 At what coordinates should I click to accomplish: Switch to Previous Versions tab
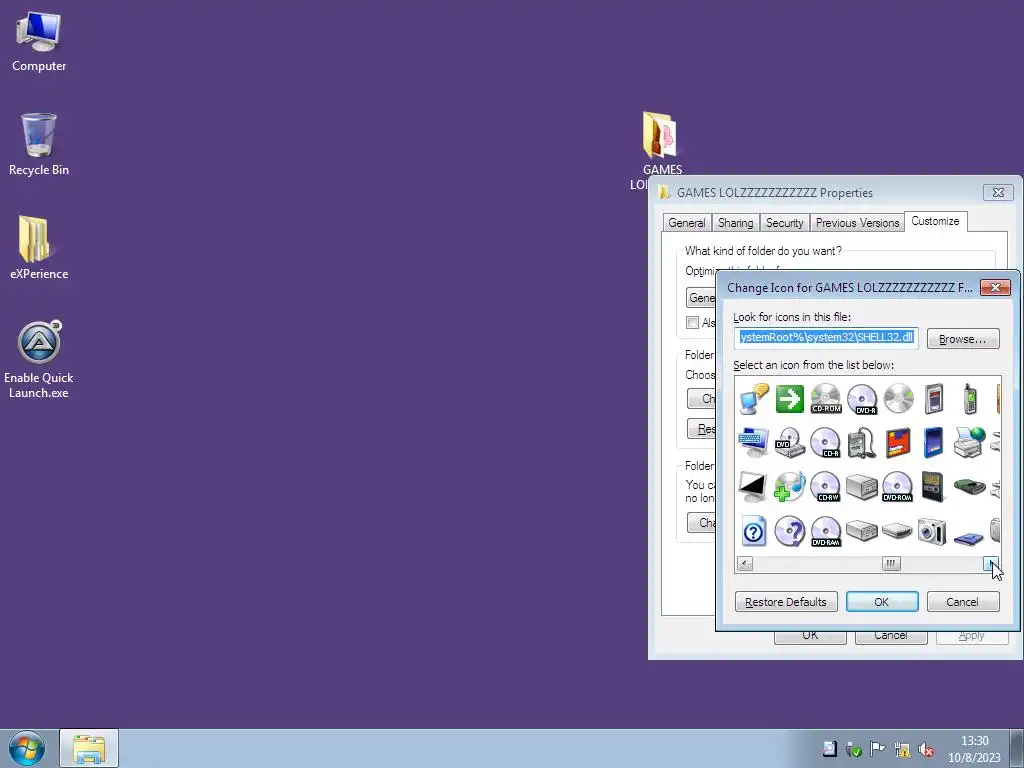click(x=857, y=223)
